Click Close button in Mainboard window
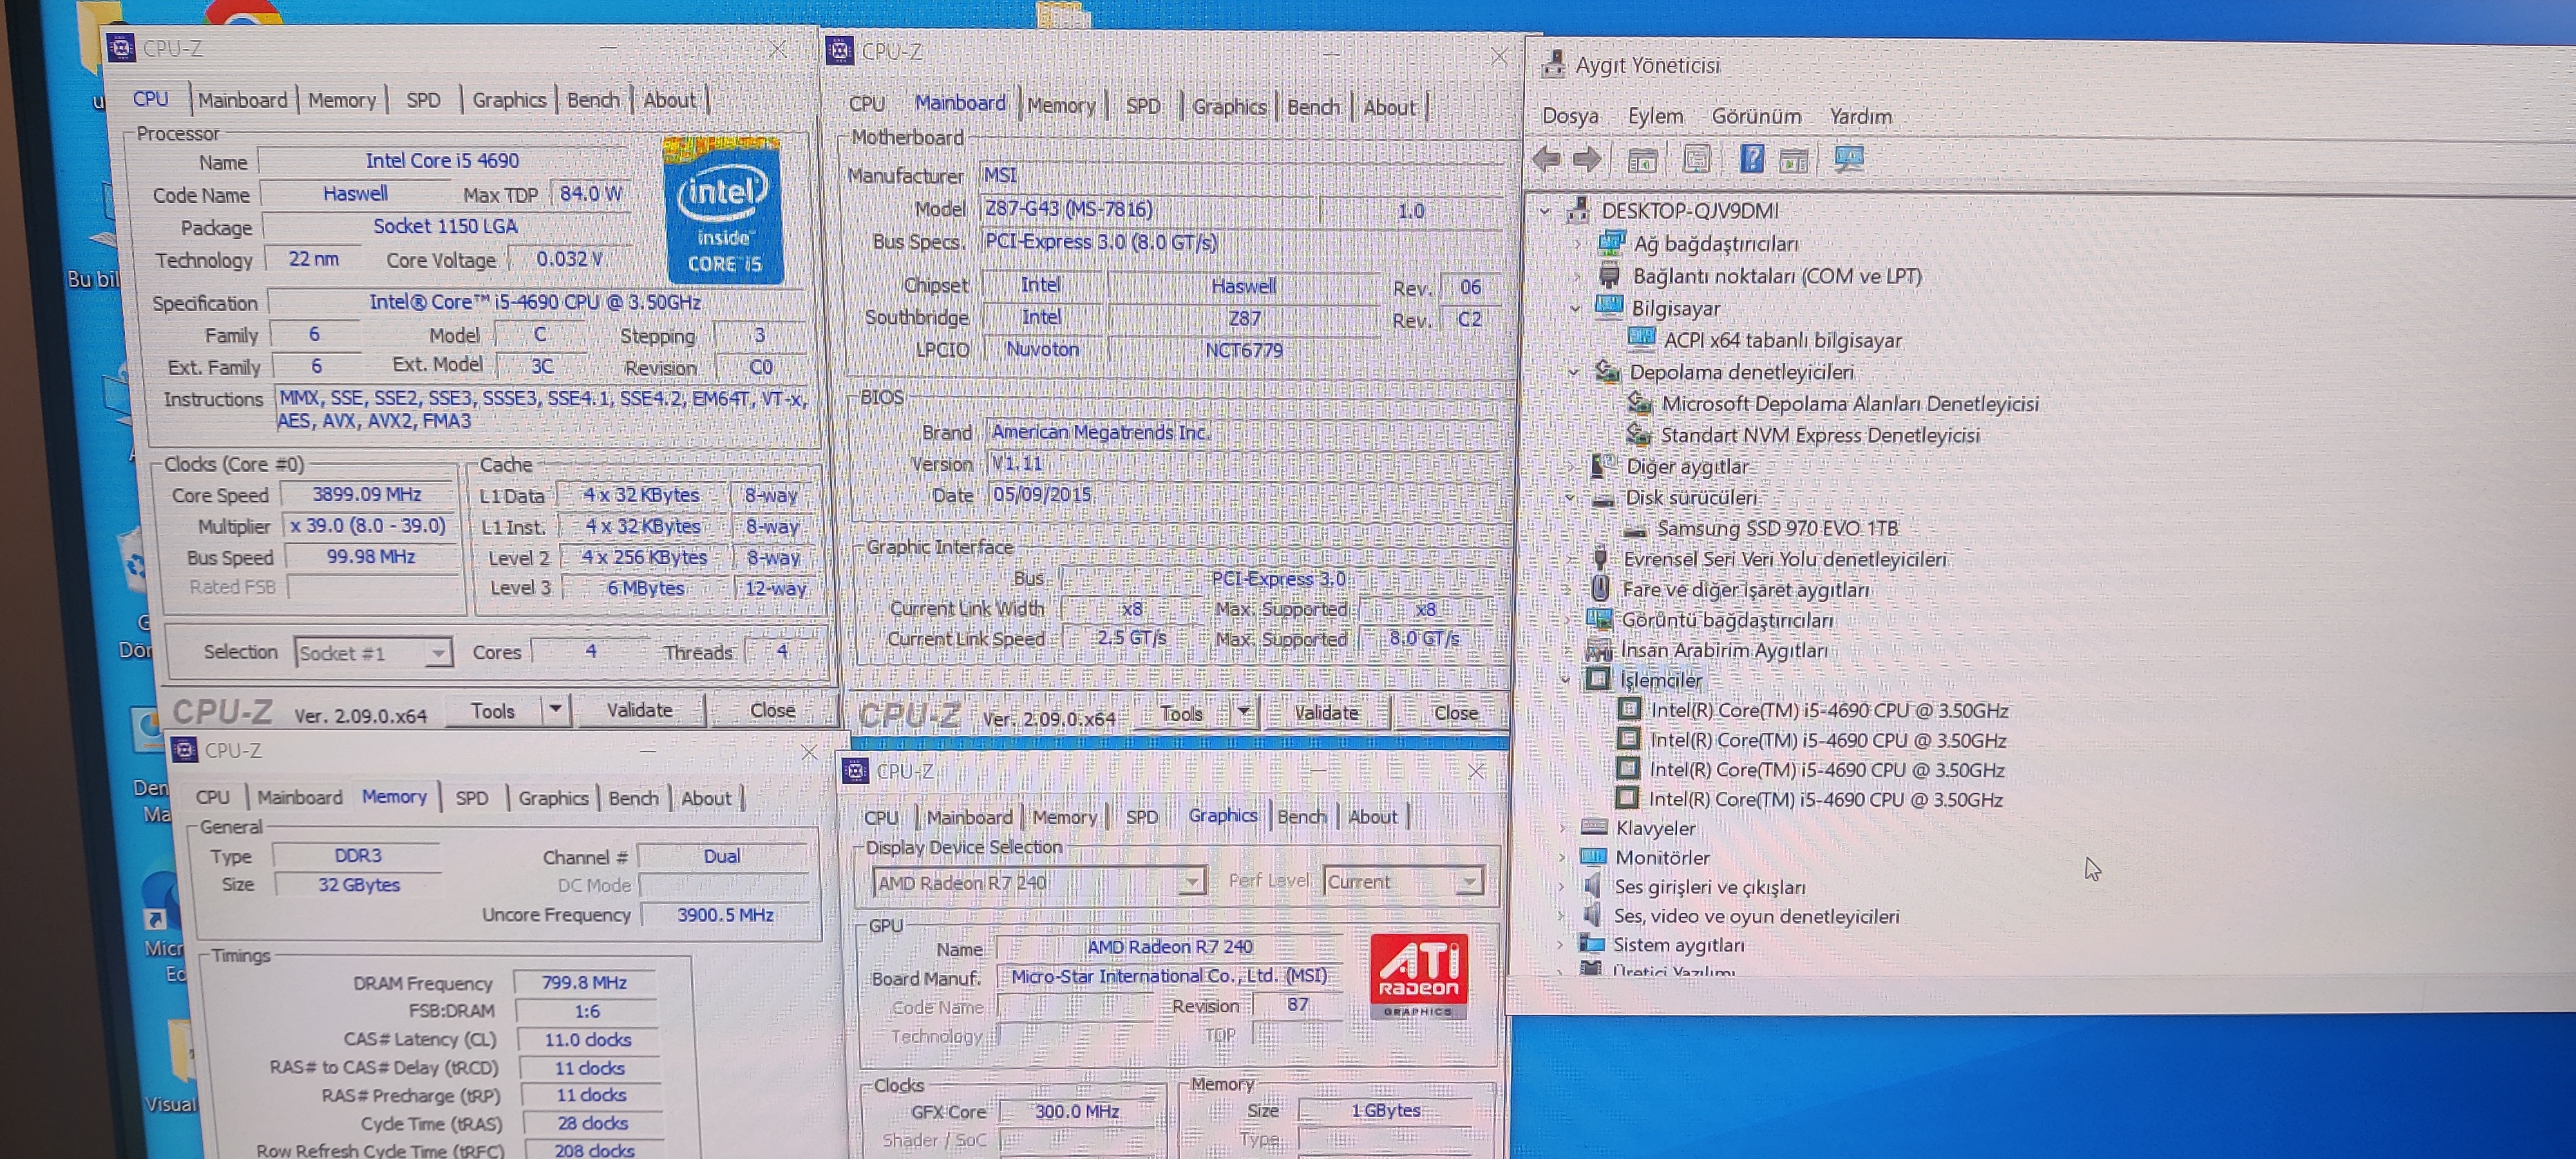Image resolution: width=2576 pixels, height=1159 pixels. pos(1455,713)
